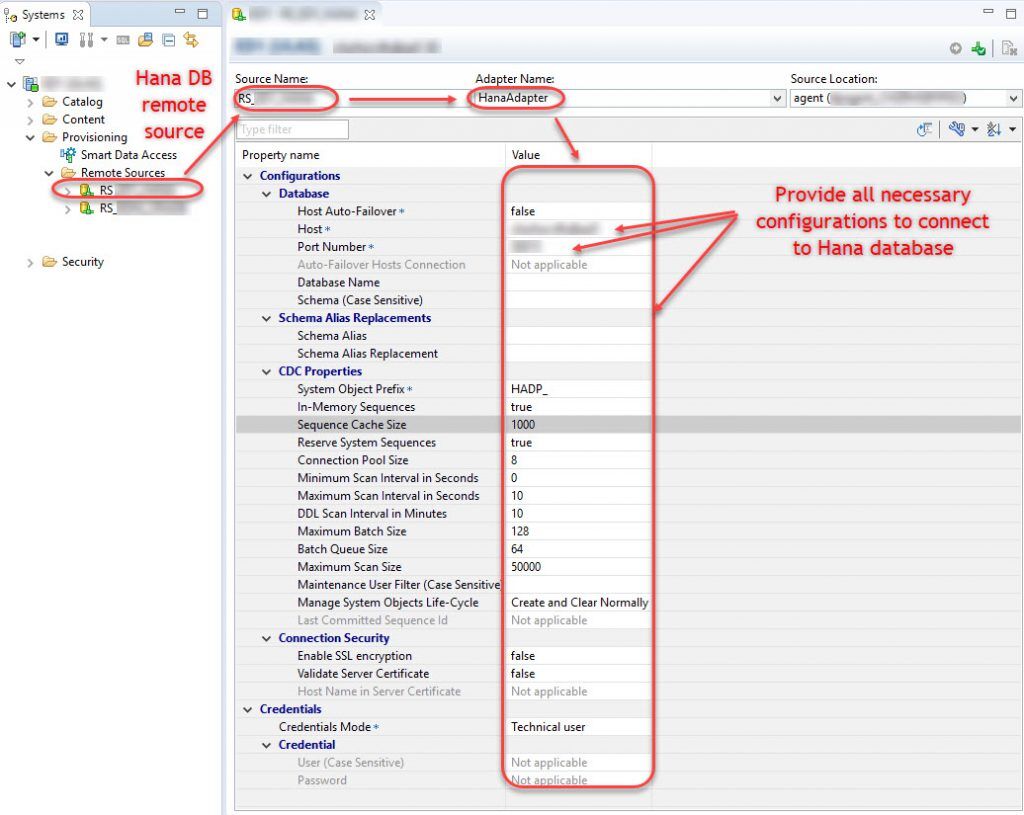1024x815 pixels.
Task: Click the refresh properties icon
Action: pyautogui.click(x=924, y=129)
